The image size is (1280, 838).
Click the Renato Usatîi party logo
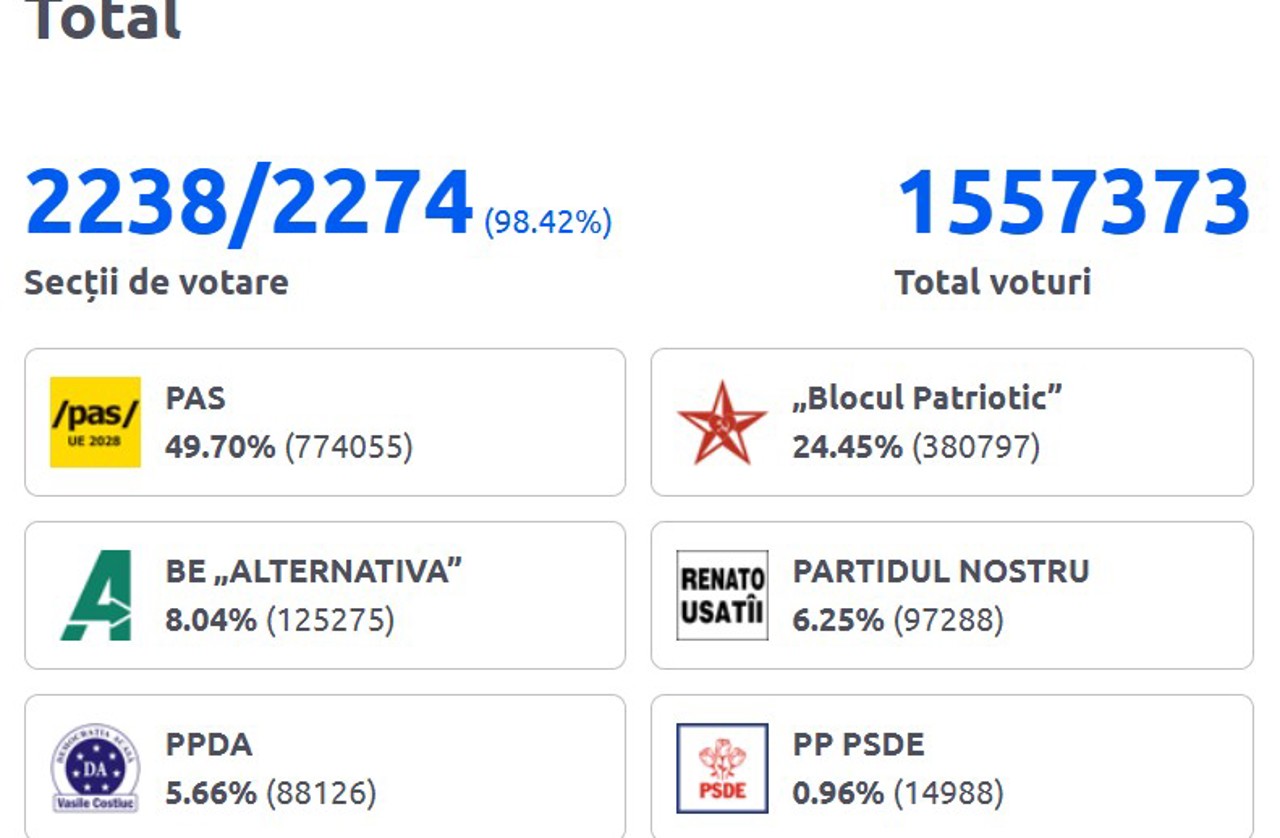[722, 595]
